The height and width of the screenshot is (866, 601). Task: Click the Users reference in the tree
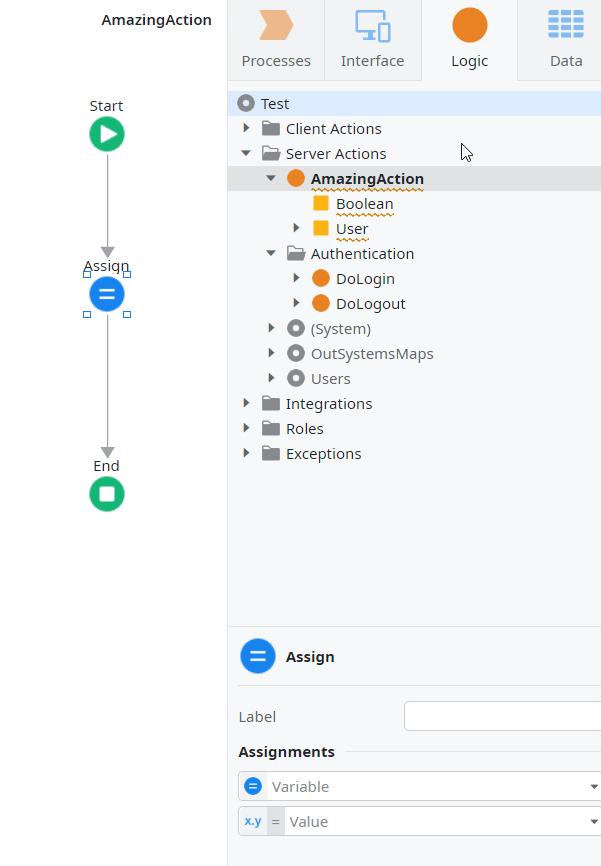click(x=330, y=378)
